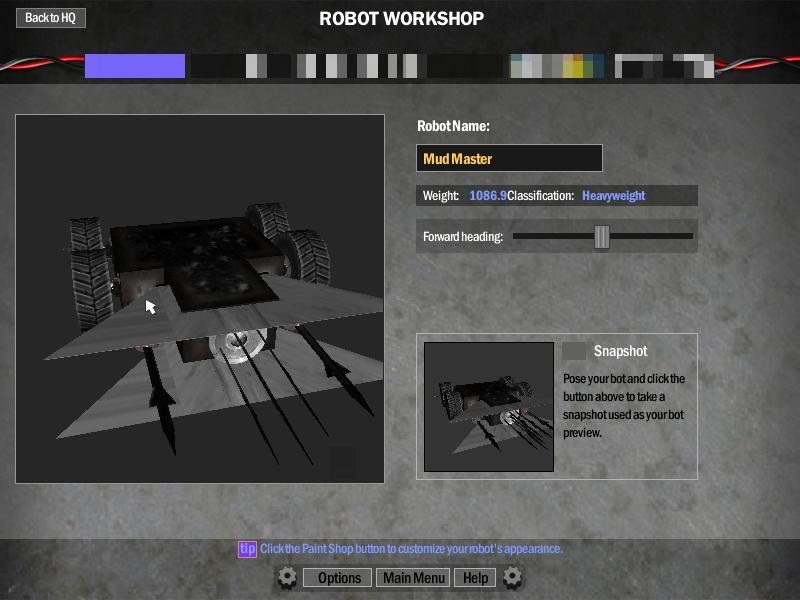Click the Paint Shop tip sentence
800x600 pixels.
[411, 549]
